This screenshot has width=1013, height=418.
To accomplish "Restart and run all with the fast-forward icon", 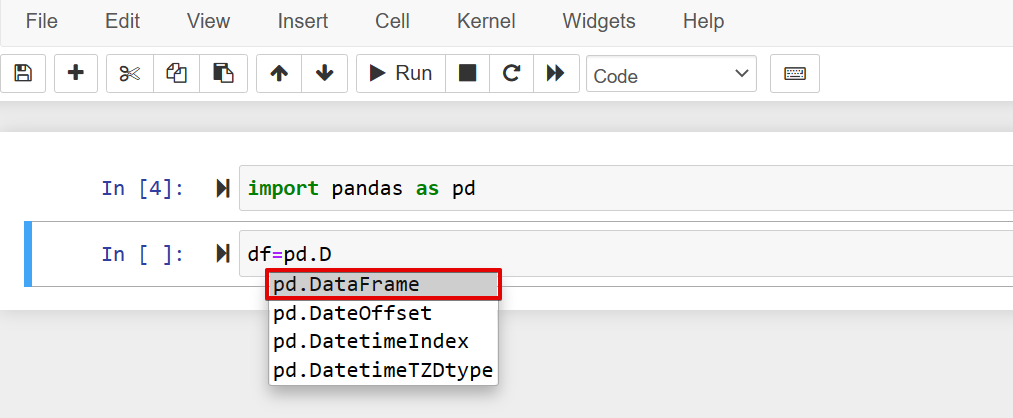I will pos(556,74).
